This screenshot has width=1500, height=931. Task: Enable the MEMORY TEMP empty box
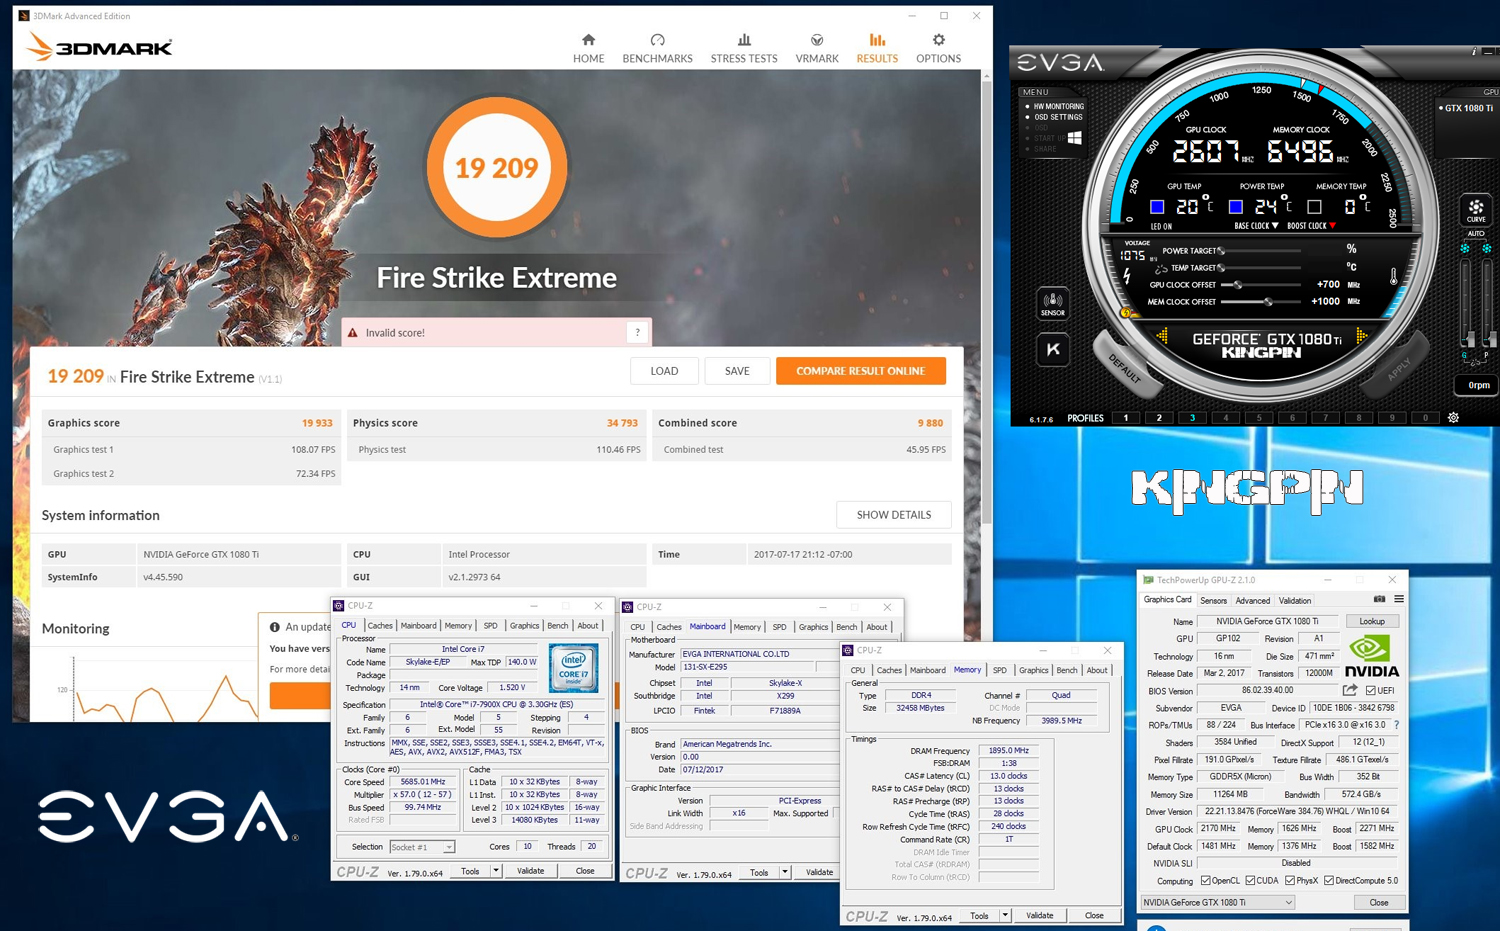(x=1314, y=207)
